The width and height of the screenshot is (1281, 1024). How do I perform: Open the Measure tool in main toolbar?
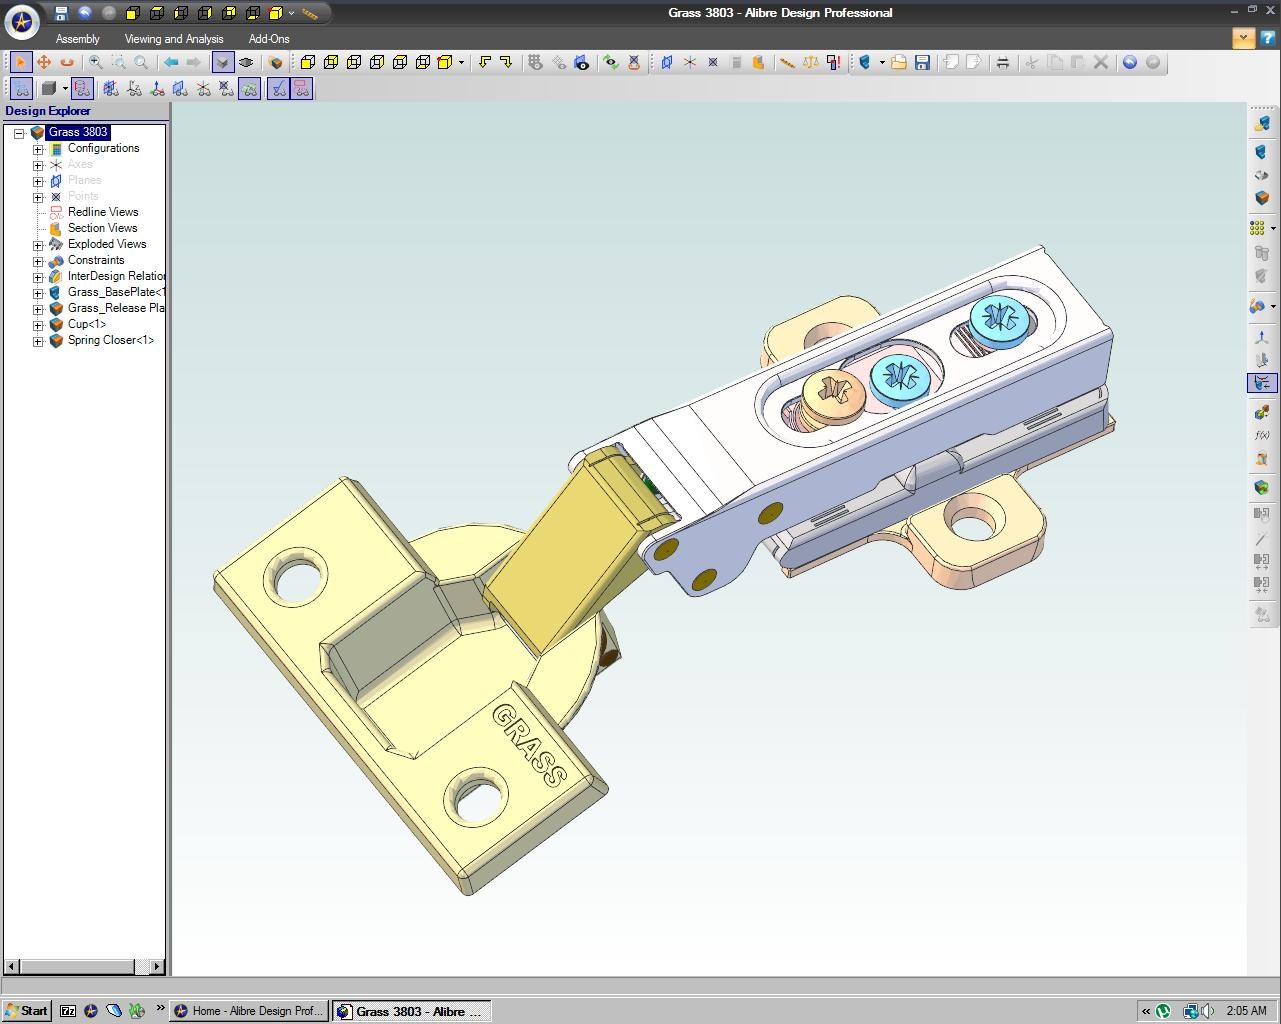click(x=788, y=62)
